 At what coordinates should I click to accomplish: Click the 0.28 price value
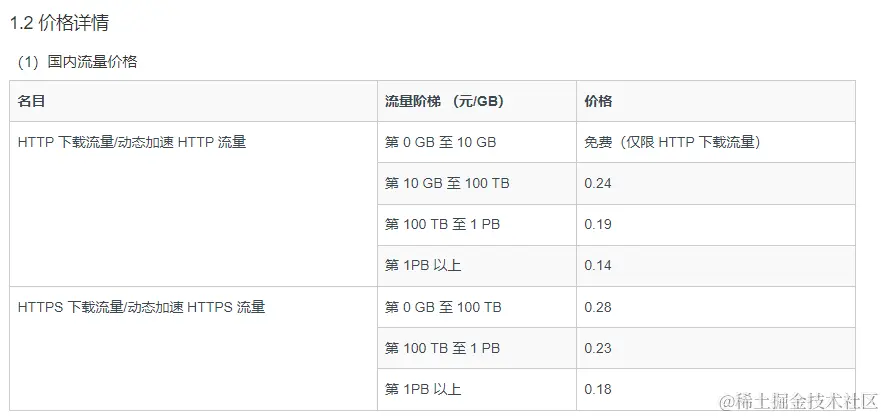pos(598,307)
